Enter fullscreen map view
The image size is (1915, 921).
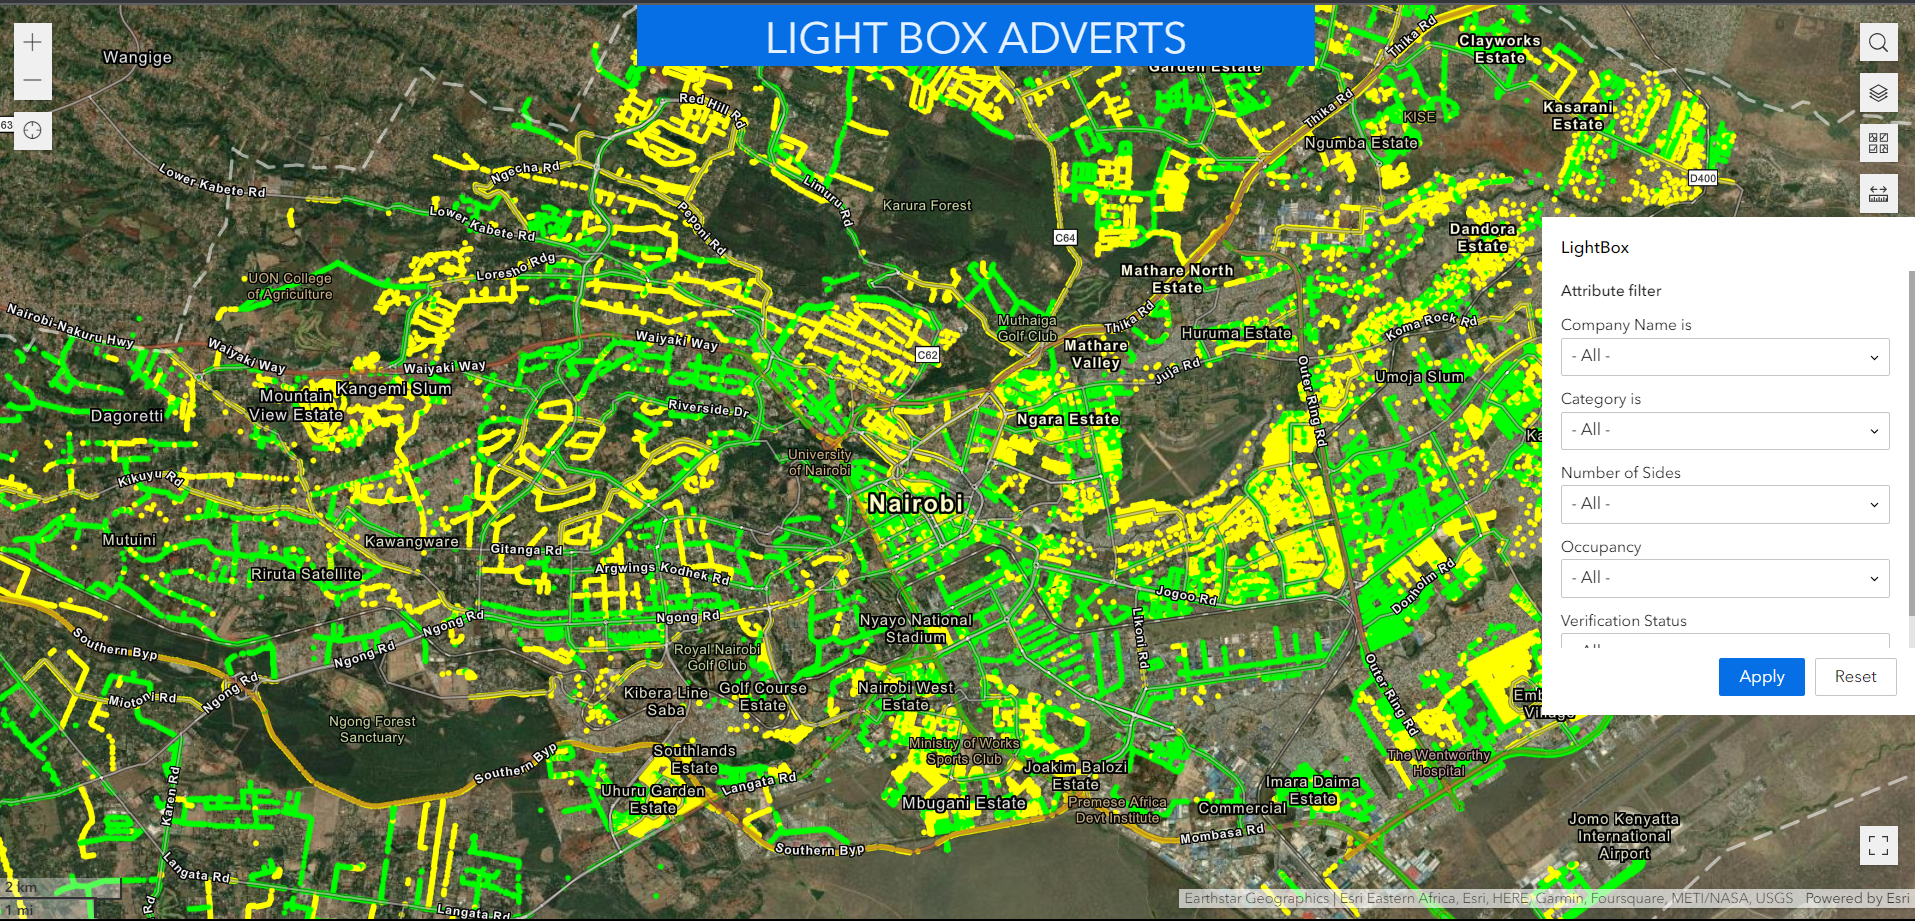coord(1878,845)
